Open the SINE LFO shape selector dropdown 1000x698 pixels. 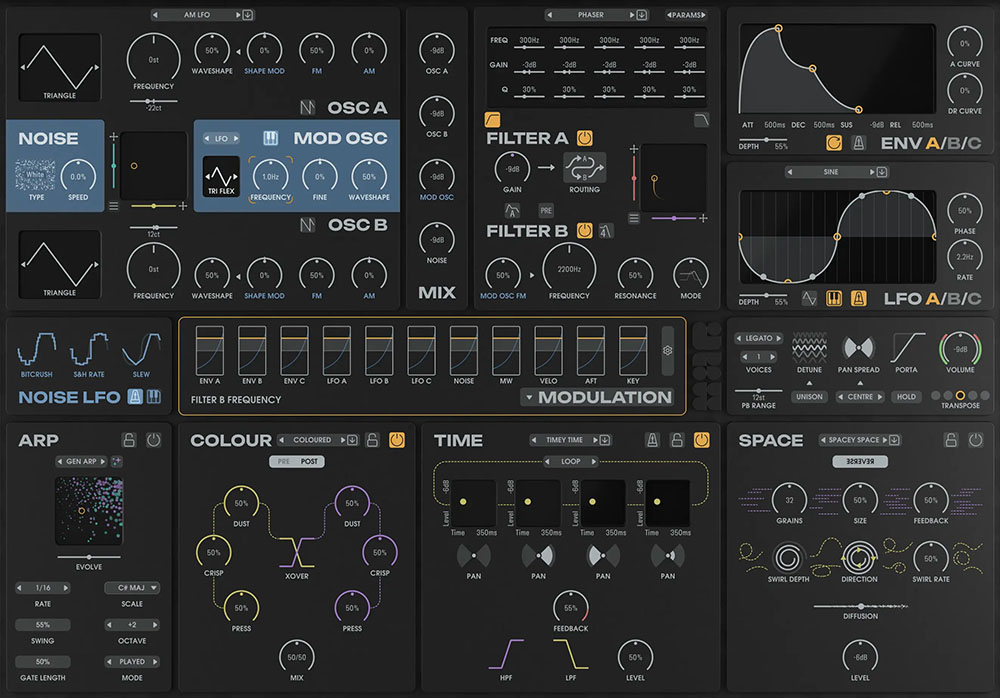pos(881,172)
